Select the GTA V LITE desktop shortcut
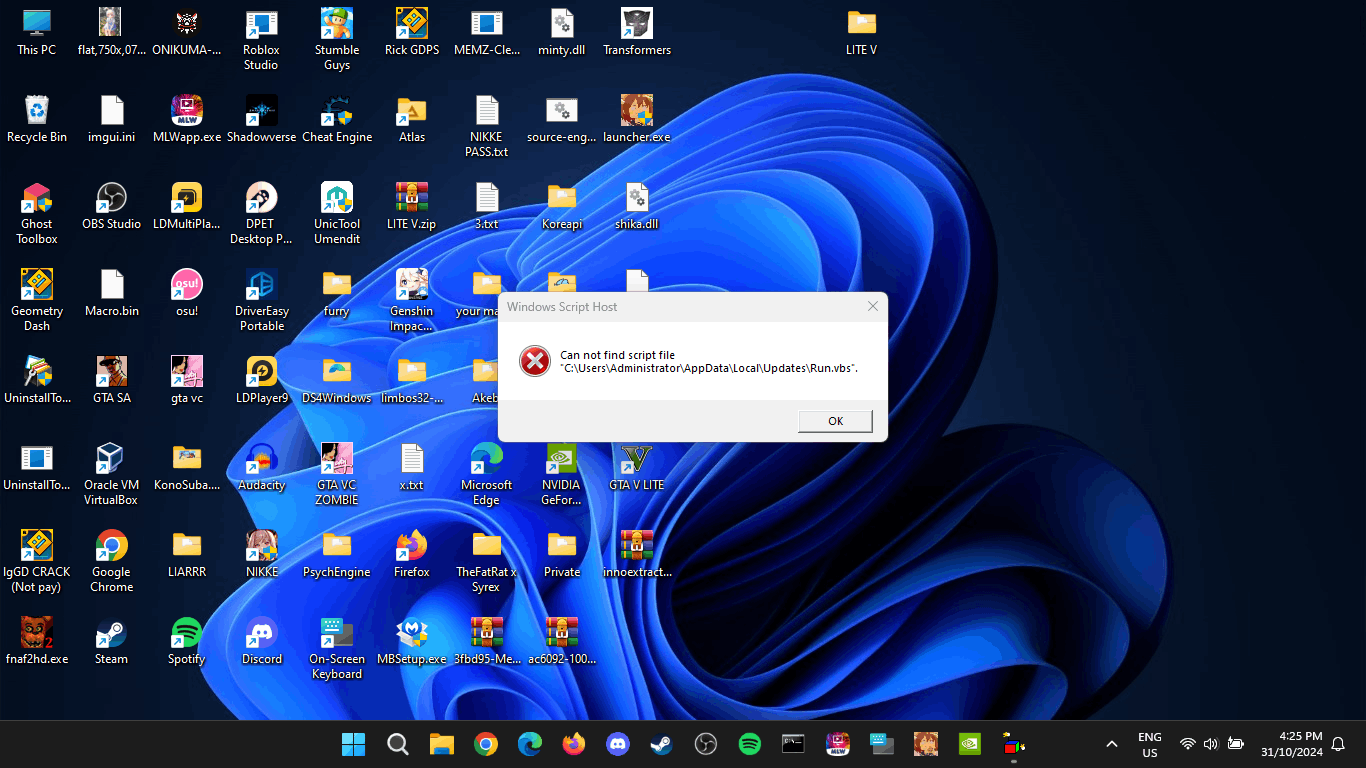 click(637, 468)
